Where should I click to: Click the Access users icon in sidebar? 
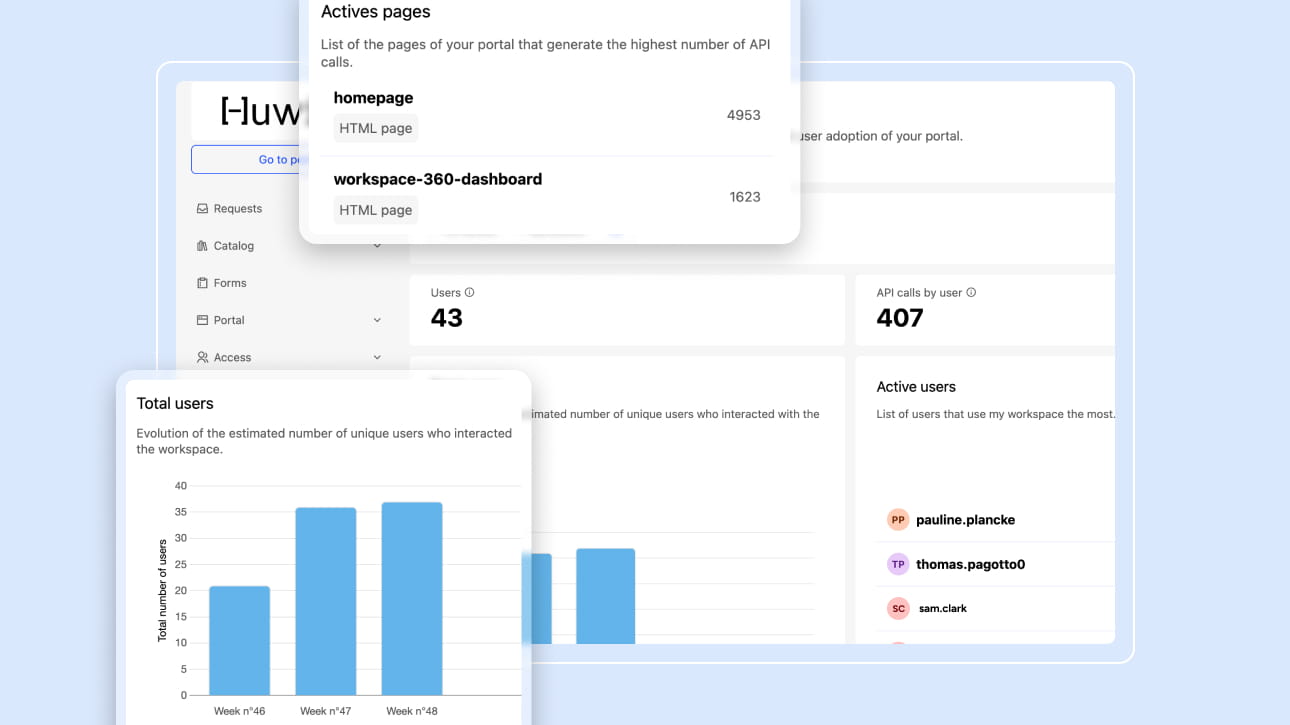[x=203, y=357]
